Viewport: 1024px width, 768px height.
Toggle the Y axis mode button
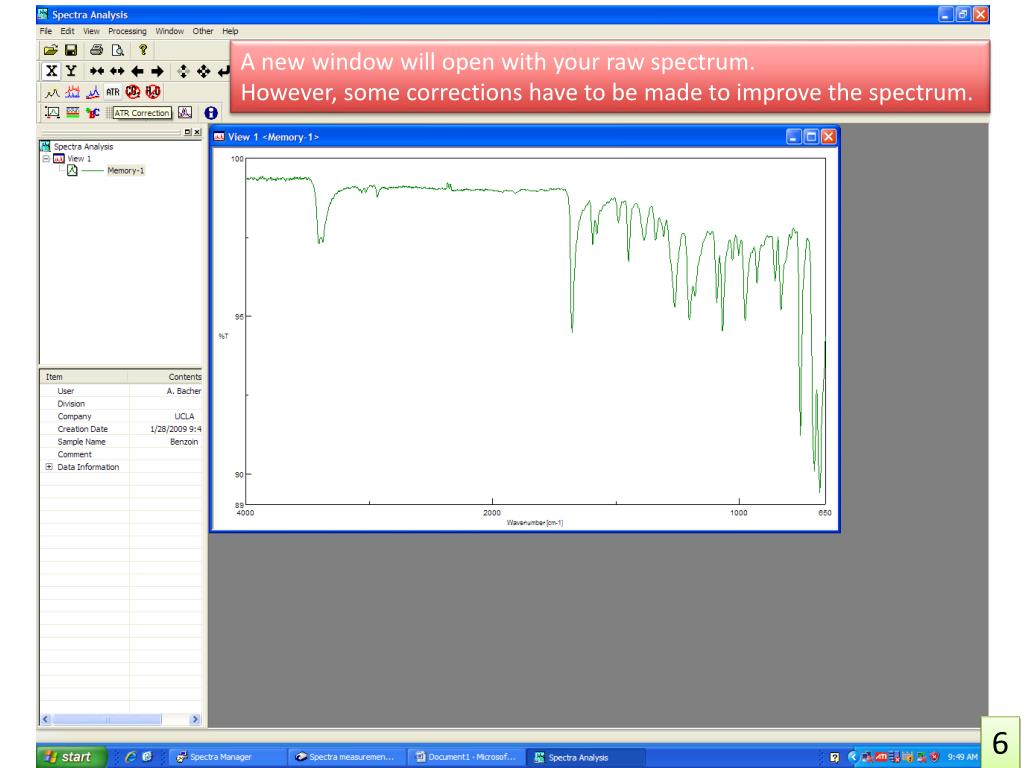click(71, 71)
